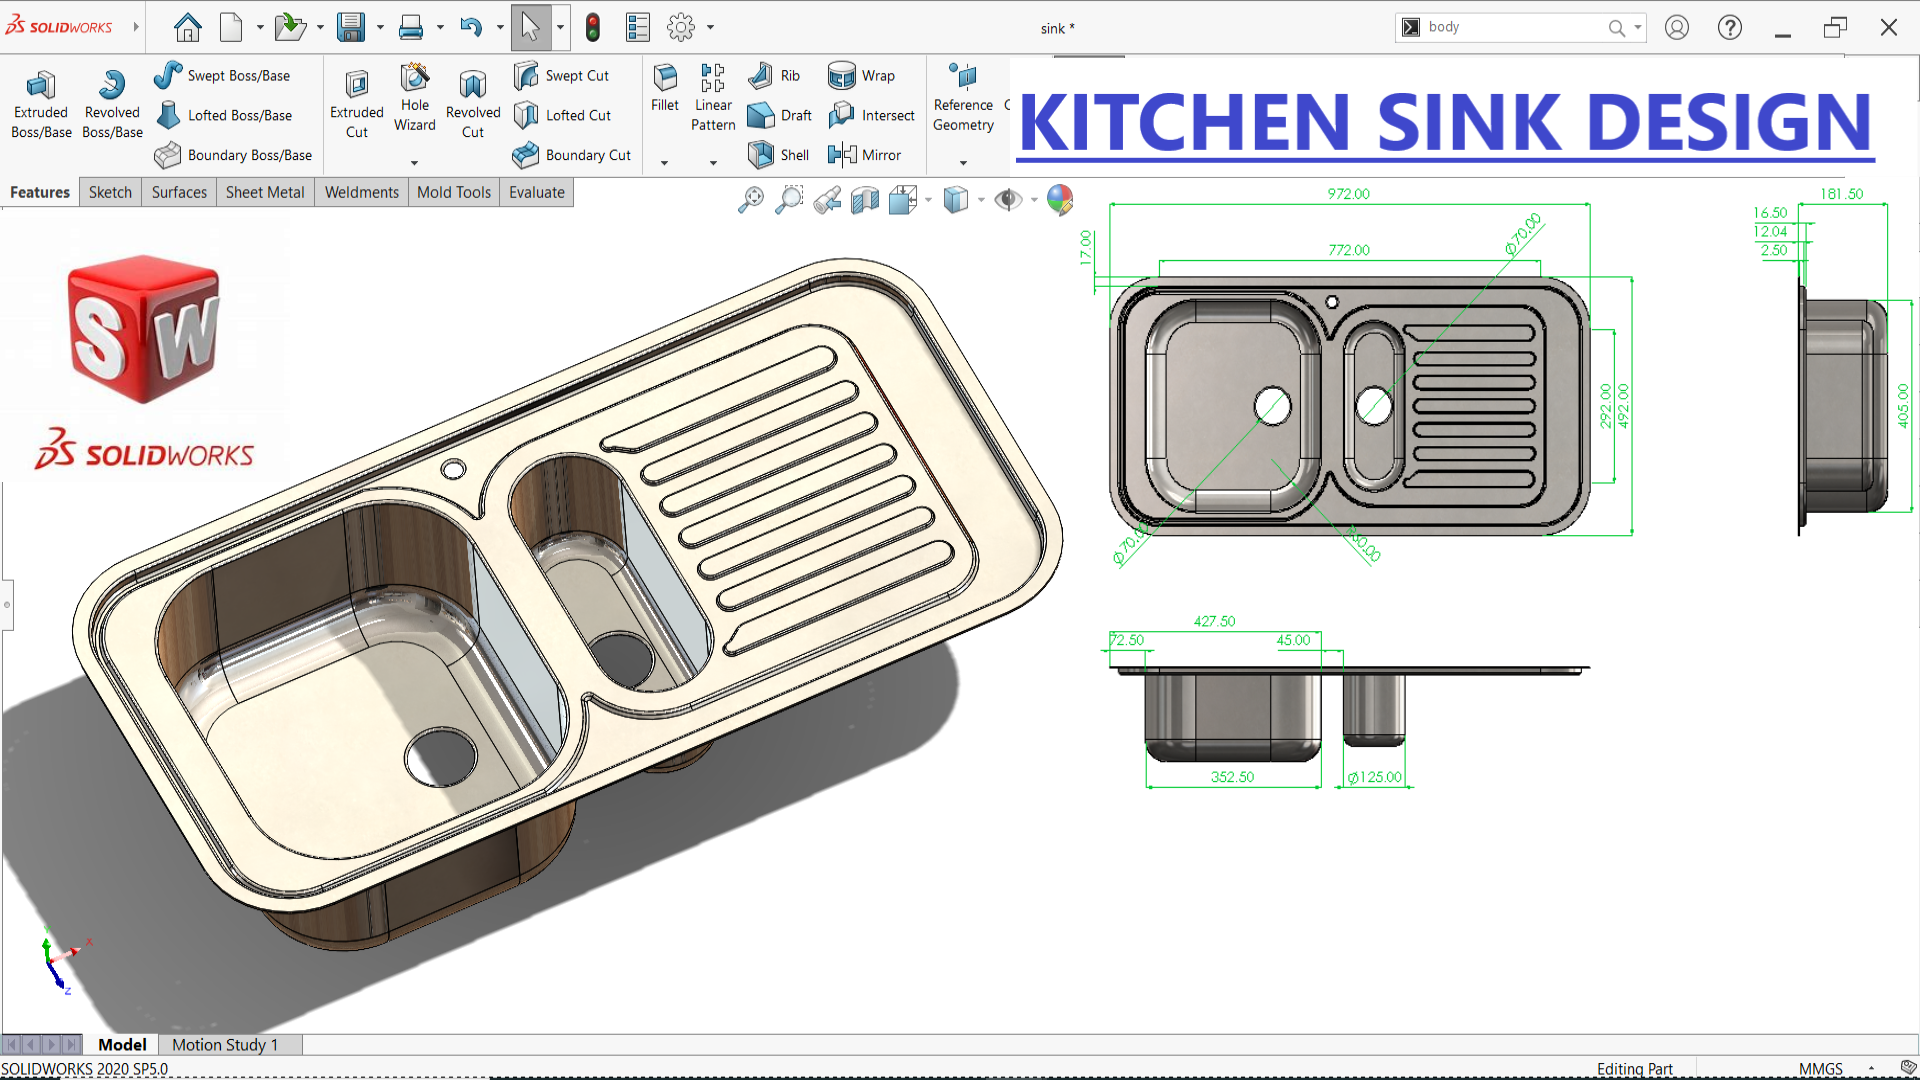Viewport: 1920px width, 1080px height.
Task: Click the Zoom to Fit magnifier icon
Action: [x=750, y=200]
